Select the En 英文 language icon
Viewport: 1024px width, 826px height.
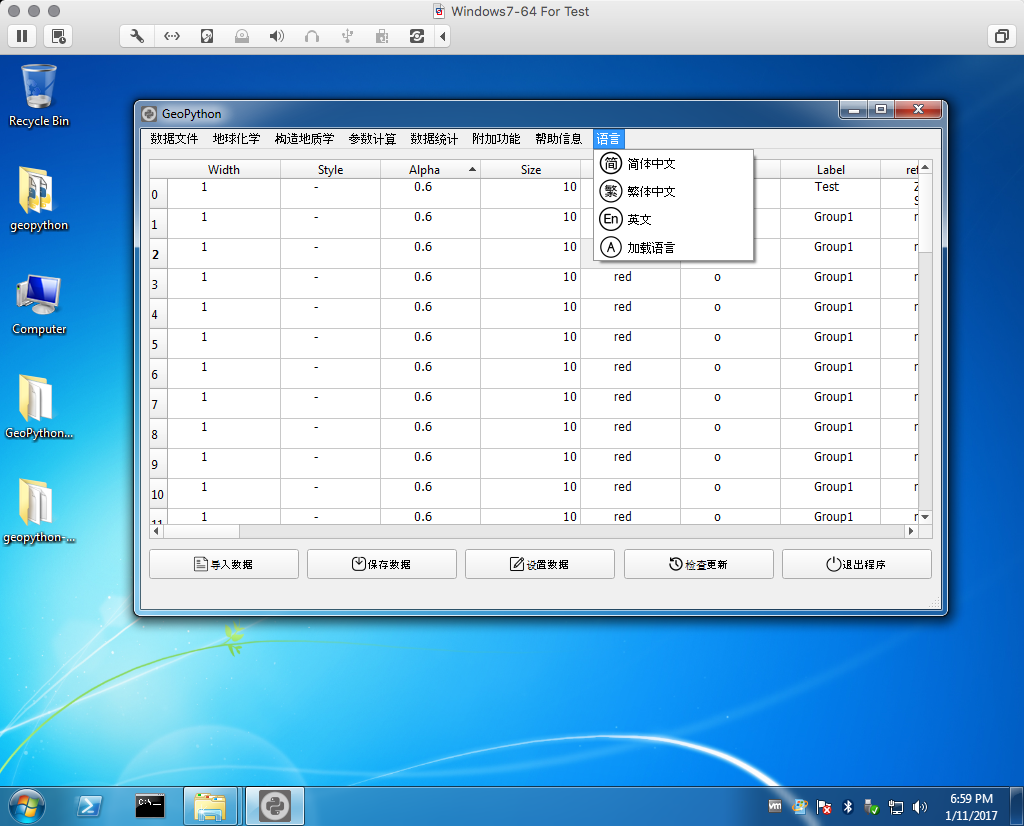point(611,219)
